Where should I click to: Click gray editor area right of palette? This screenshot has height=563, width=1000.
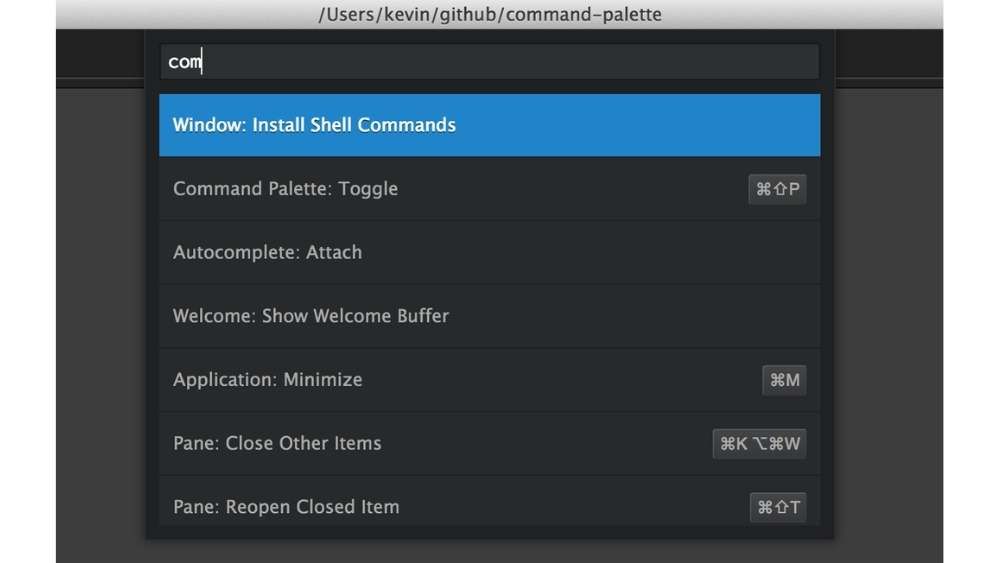pyautogui.click(x=888, y=300)
